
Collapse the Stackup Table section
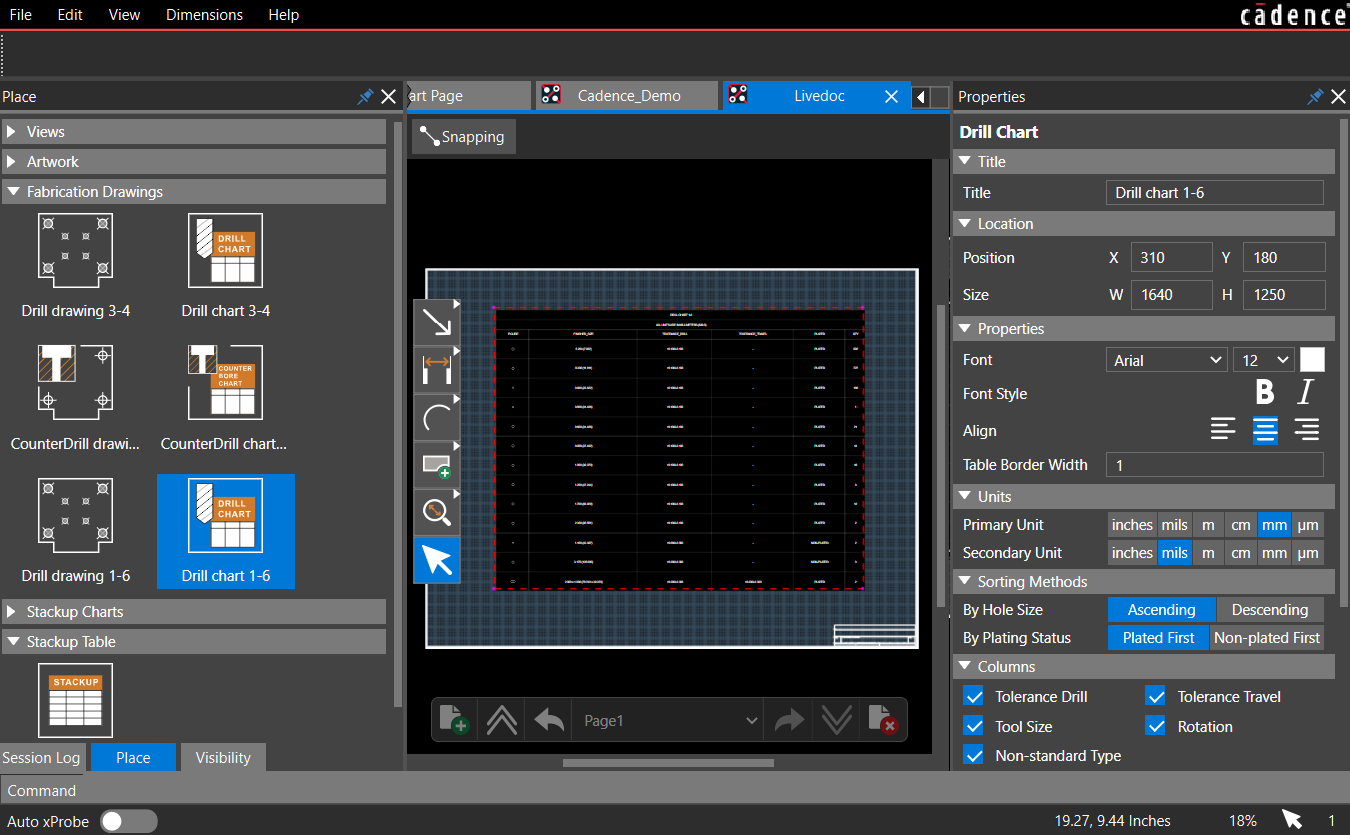point(194,642)
